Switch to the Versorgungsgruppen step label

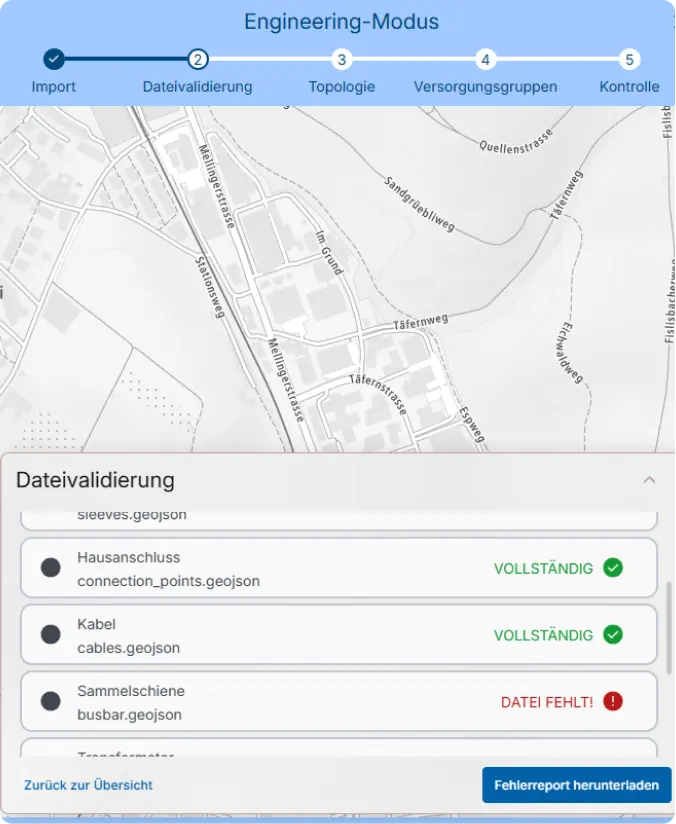tap(485, 87)
